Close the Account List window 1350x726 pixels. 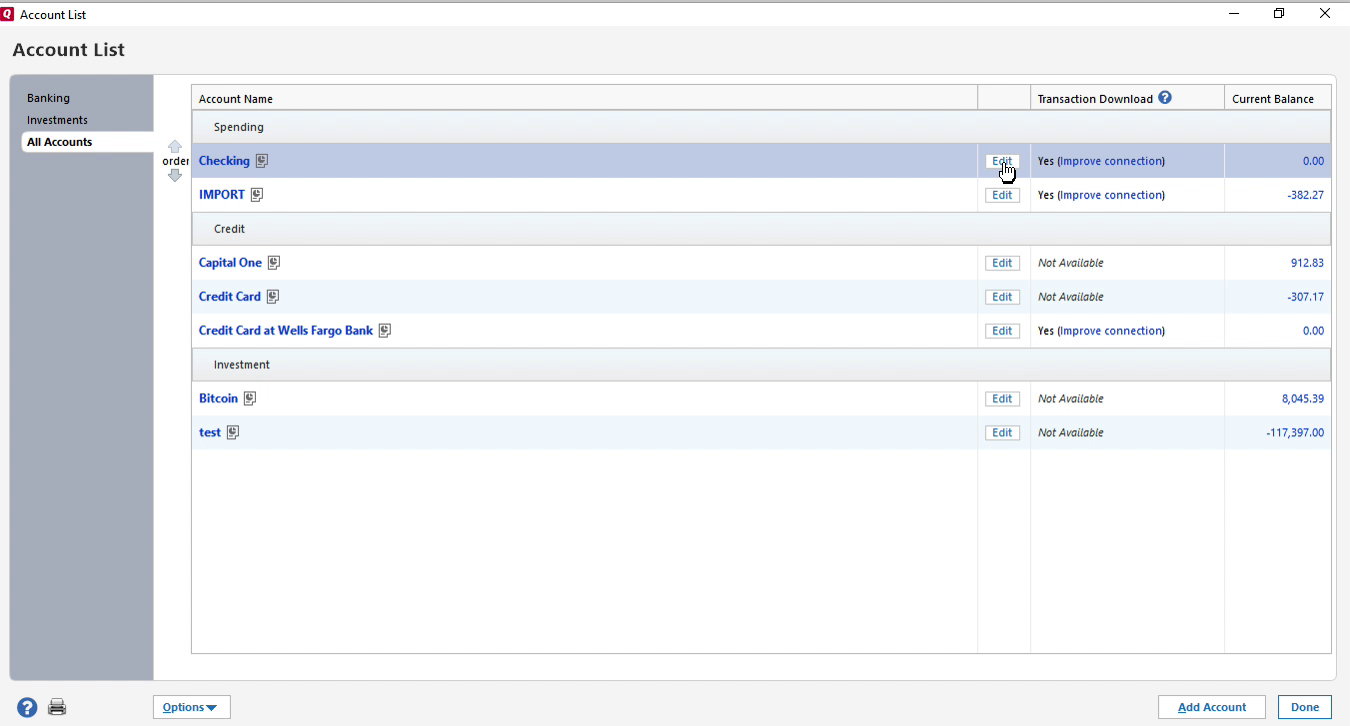(1325, 14)
